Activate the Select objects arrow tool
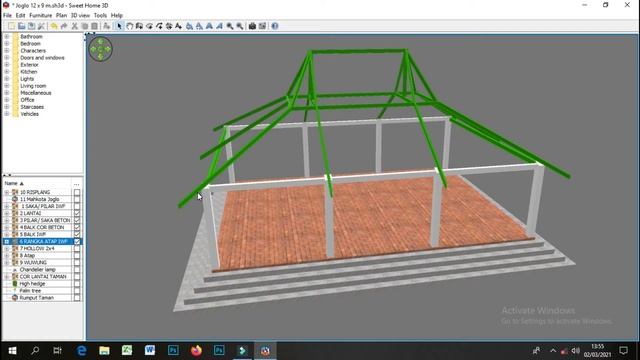Viewport: 640px width, 360px height. (119, 26)
